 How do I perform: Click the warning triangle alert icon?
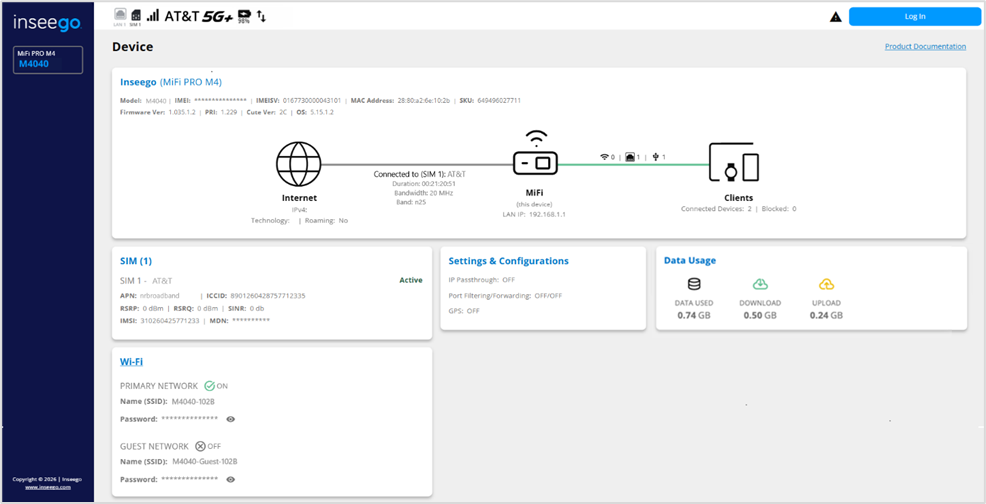(x=836, y=17)
